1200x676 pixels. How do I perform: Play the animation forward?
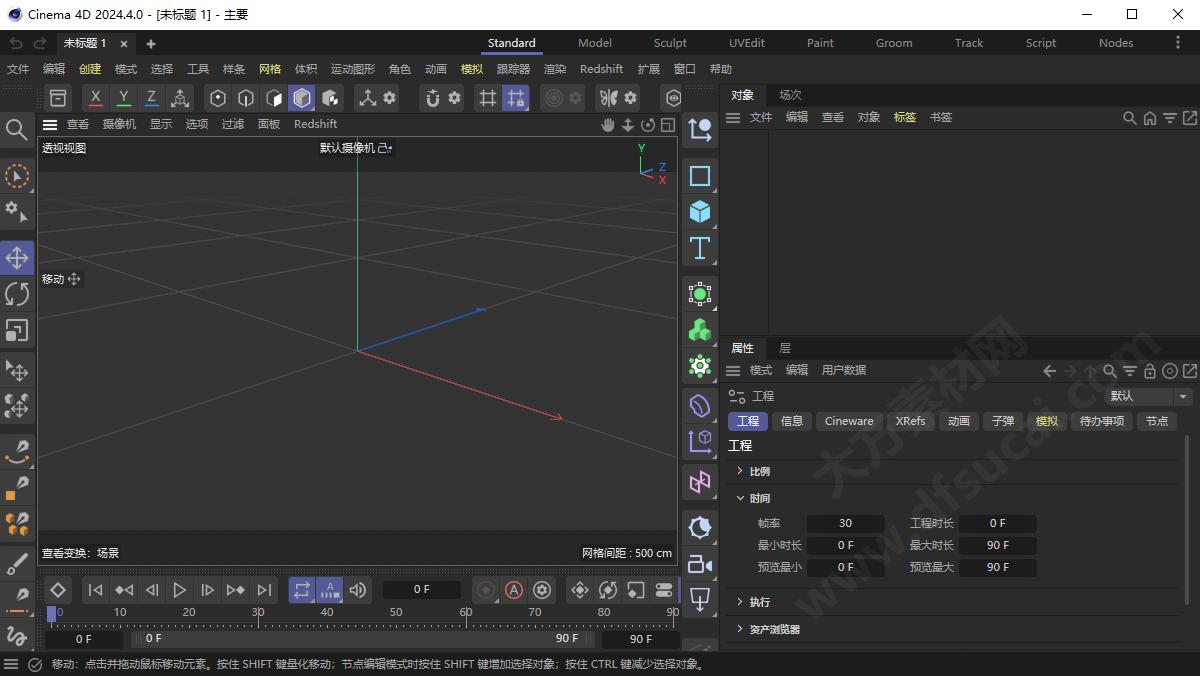pos(179,590)
